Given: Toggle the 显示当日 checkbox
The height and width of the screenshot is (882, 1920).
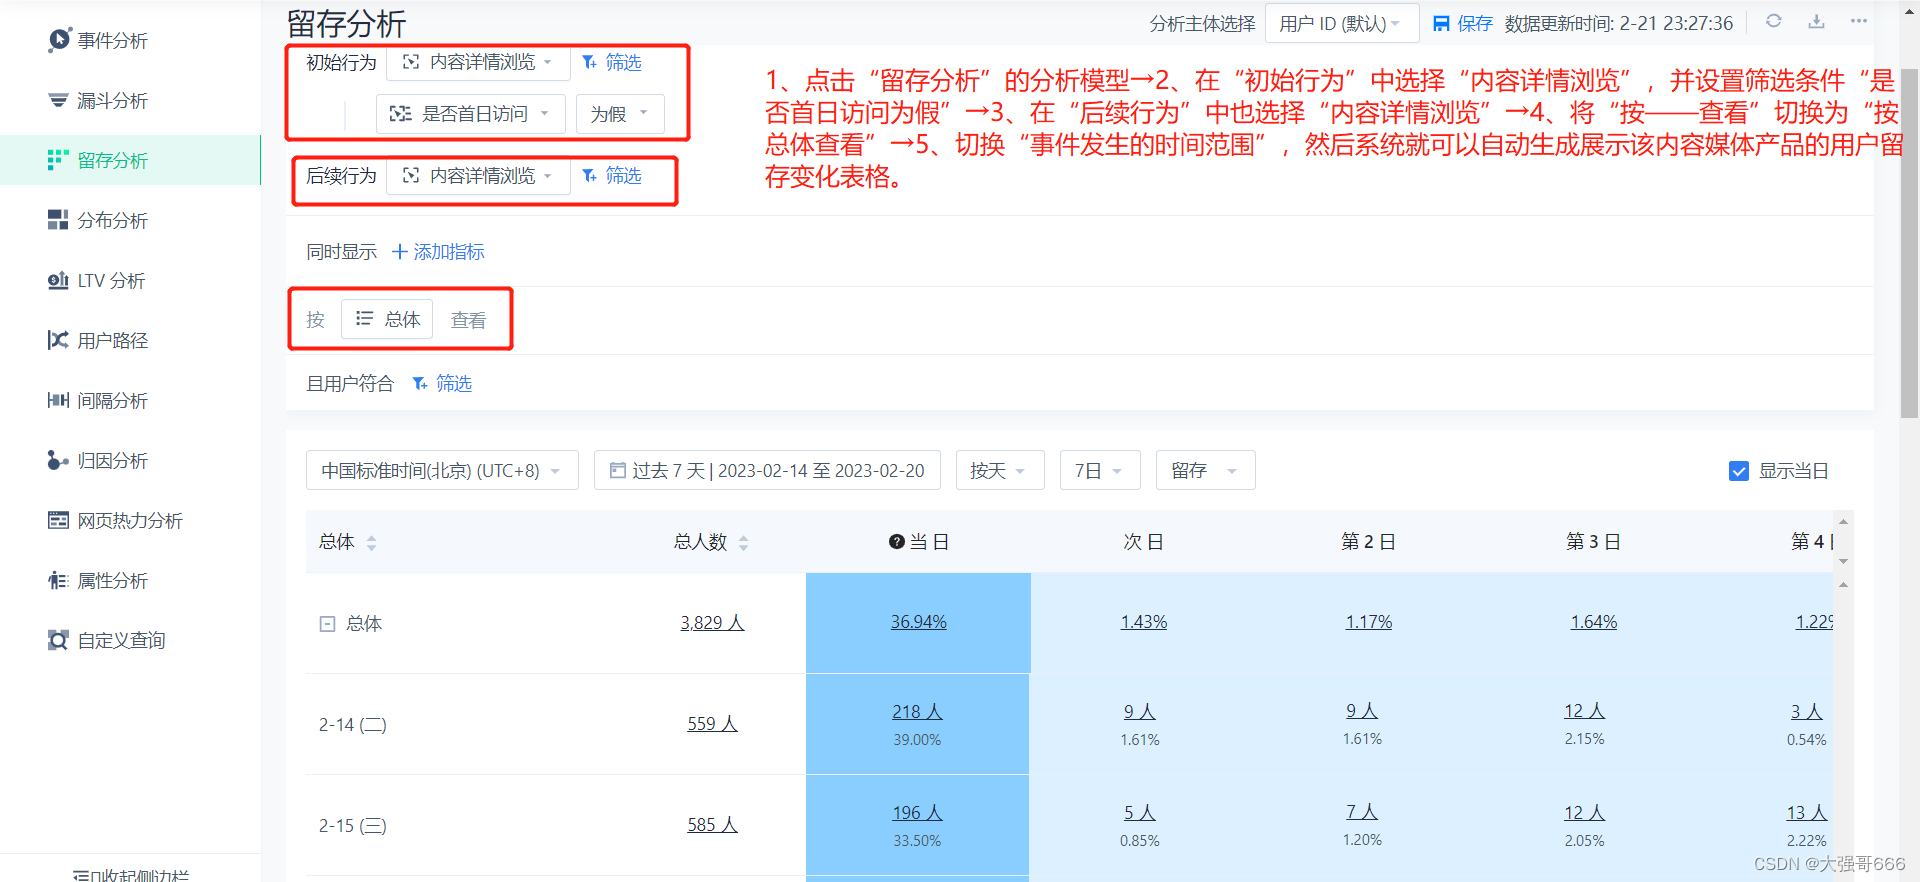Looking at the screenshot, I should pyautogui.click(x=1739, y=471).
